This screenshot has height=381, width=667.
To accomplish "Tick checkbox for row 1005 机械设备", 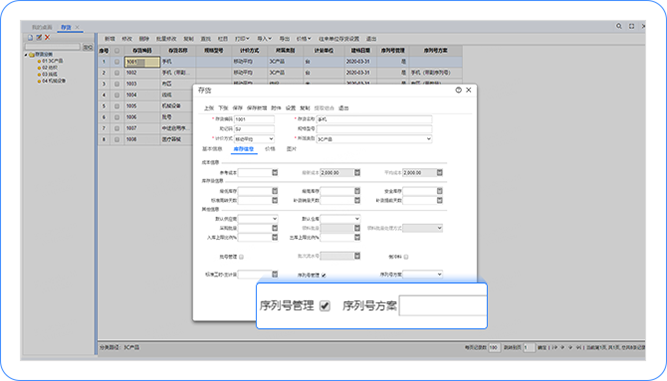I will click(117, 106).
